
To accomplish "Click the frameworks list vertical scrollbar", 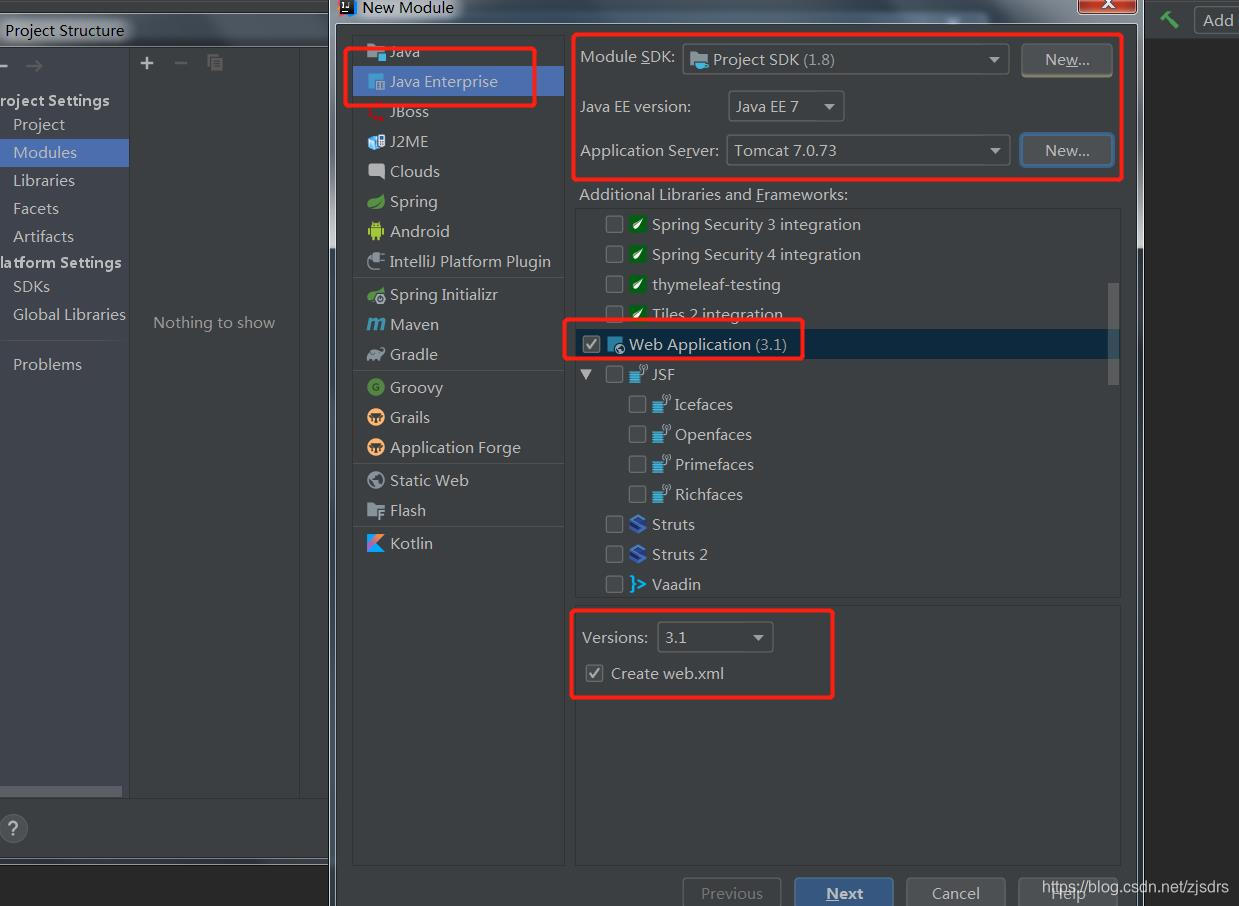I will click(x=1113, y=333).
